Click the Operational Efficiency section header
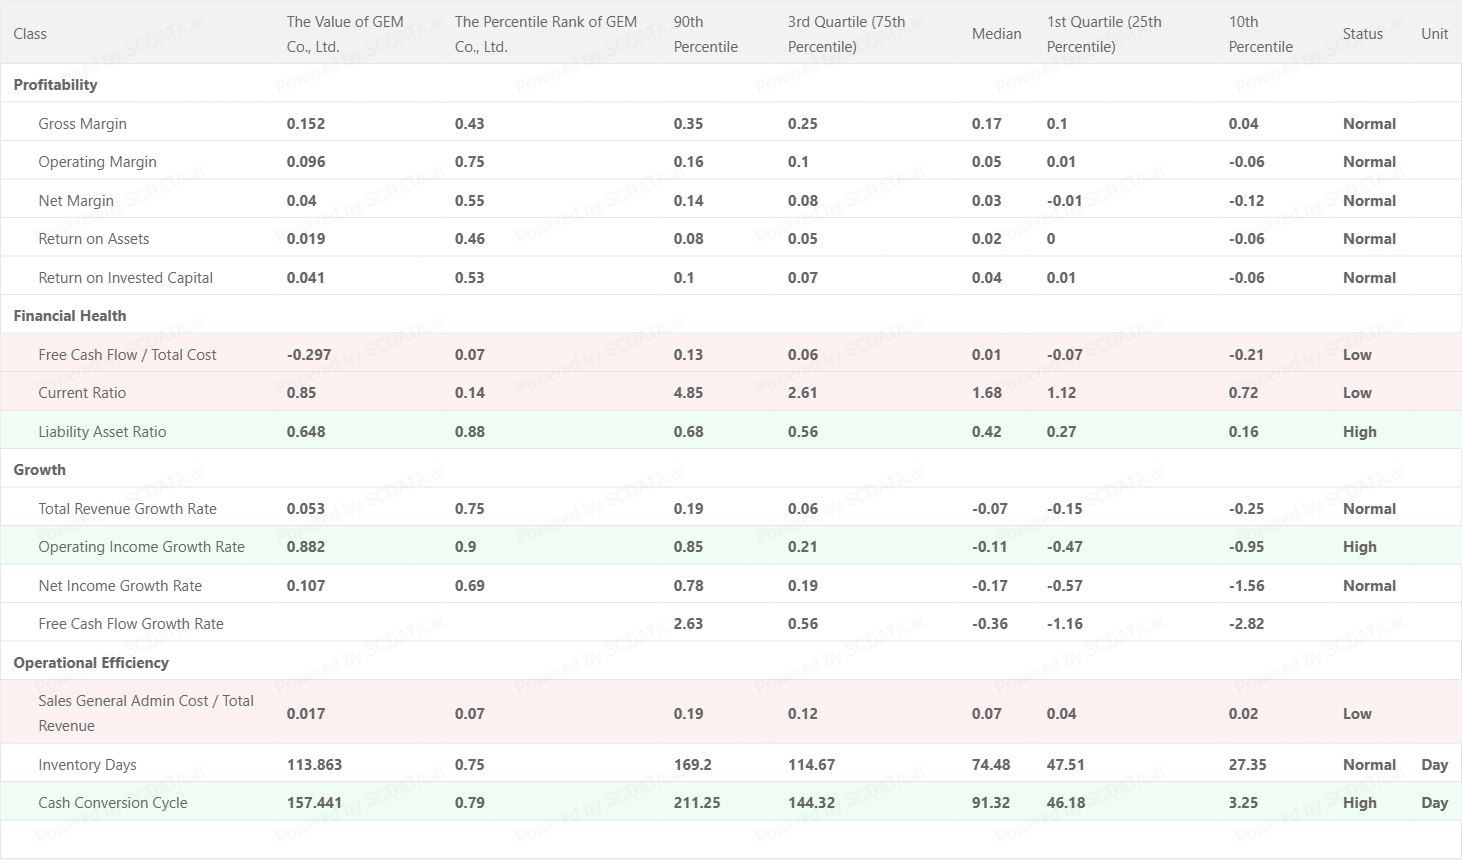This screenshot has width=1462, height=860. click(91, 663)
